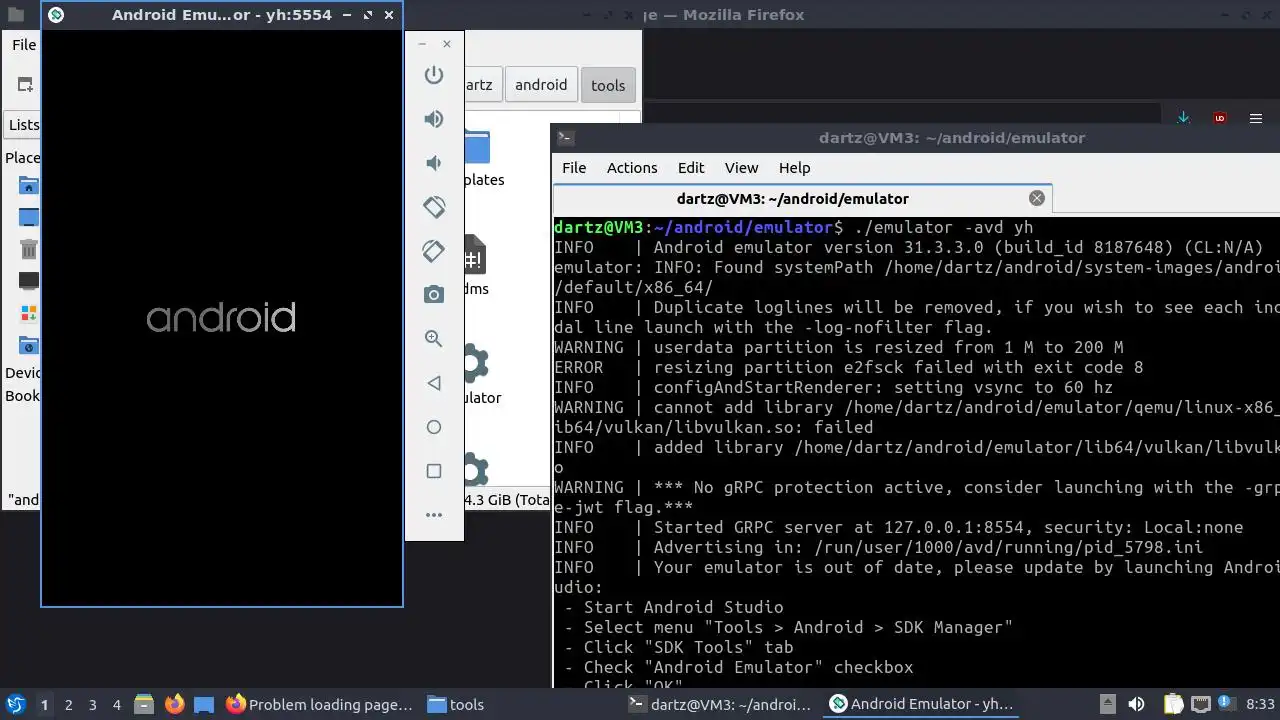Click the 'android' boot logo on emulator screen
Screen dimensions: 1280x720
point(221,318)
